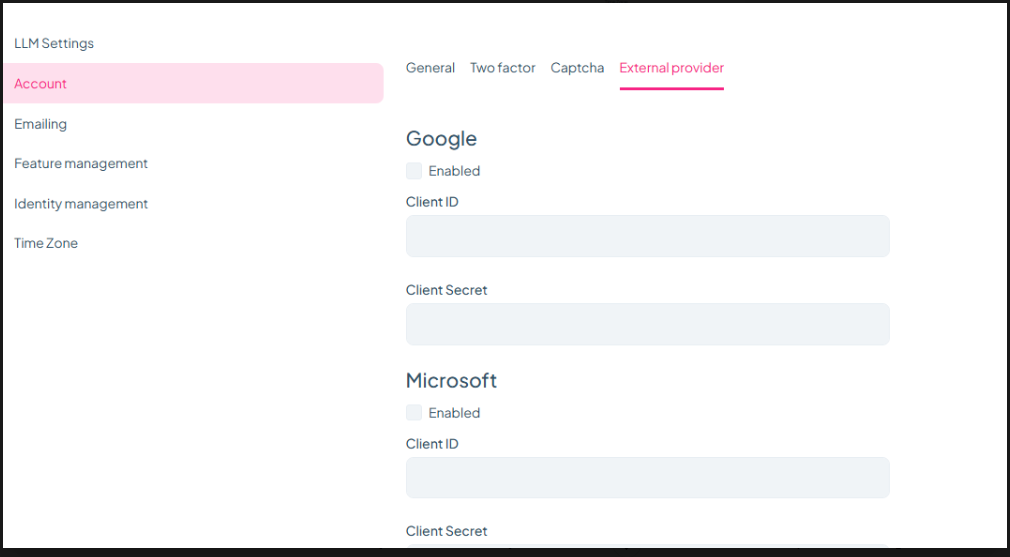Image resolution: width=1010 pixels, height=557 pixels.
Task: Click the Google Client ID input field
Action: 647,236
